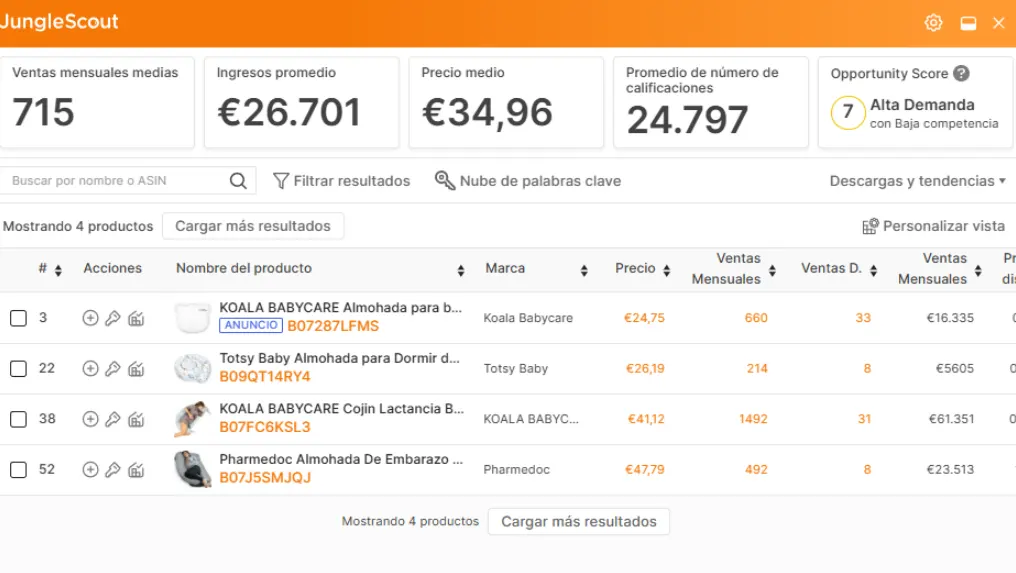
Task: Expand Descargas y tendencias dropdown
Action: point(918,181)
